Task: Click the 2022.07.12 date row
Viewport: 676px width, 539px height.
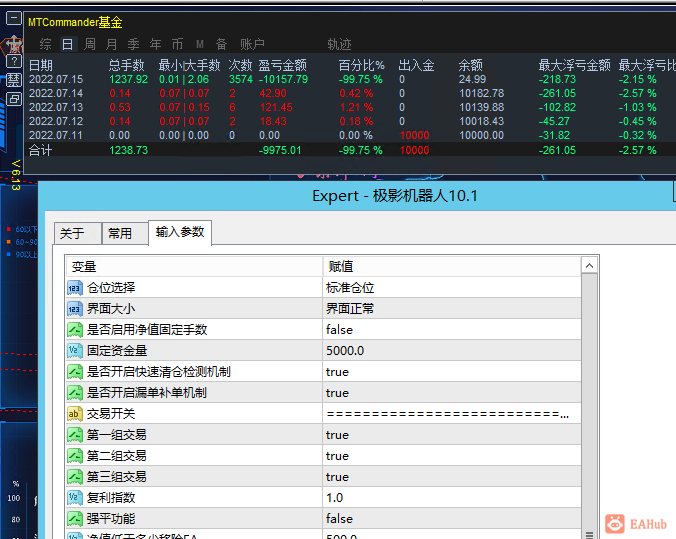Action: pyautogui.click(x=56, y=122)
